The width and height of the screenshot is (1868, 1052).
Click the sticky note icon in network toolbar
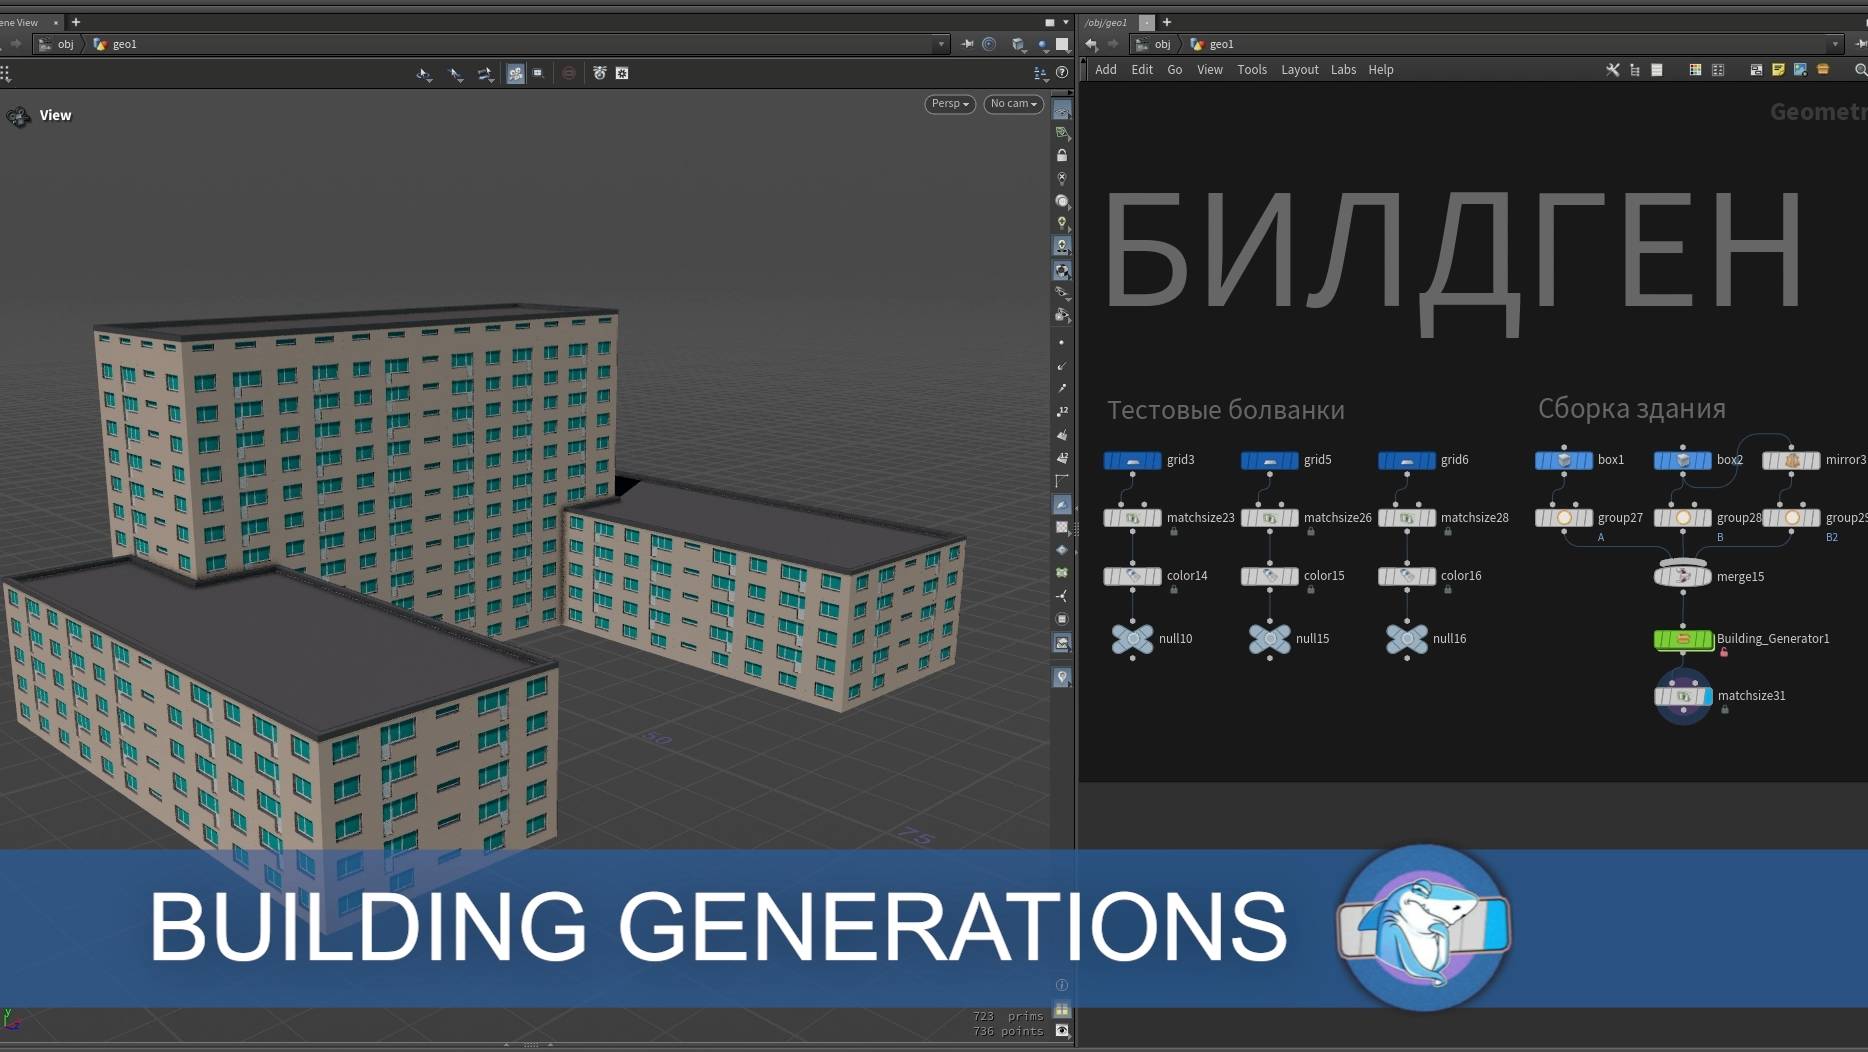[1779, 70]
